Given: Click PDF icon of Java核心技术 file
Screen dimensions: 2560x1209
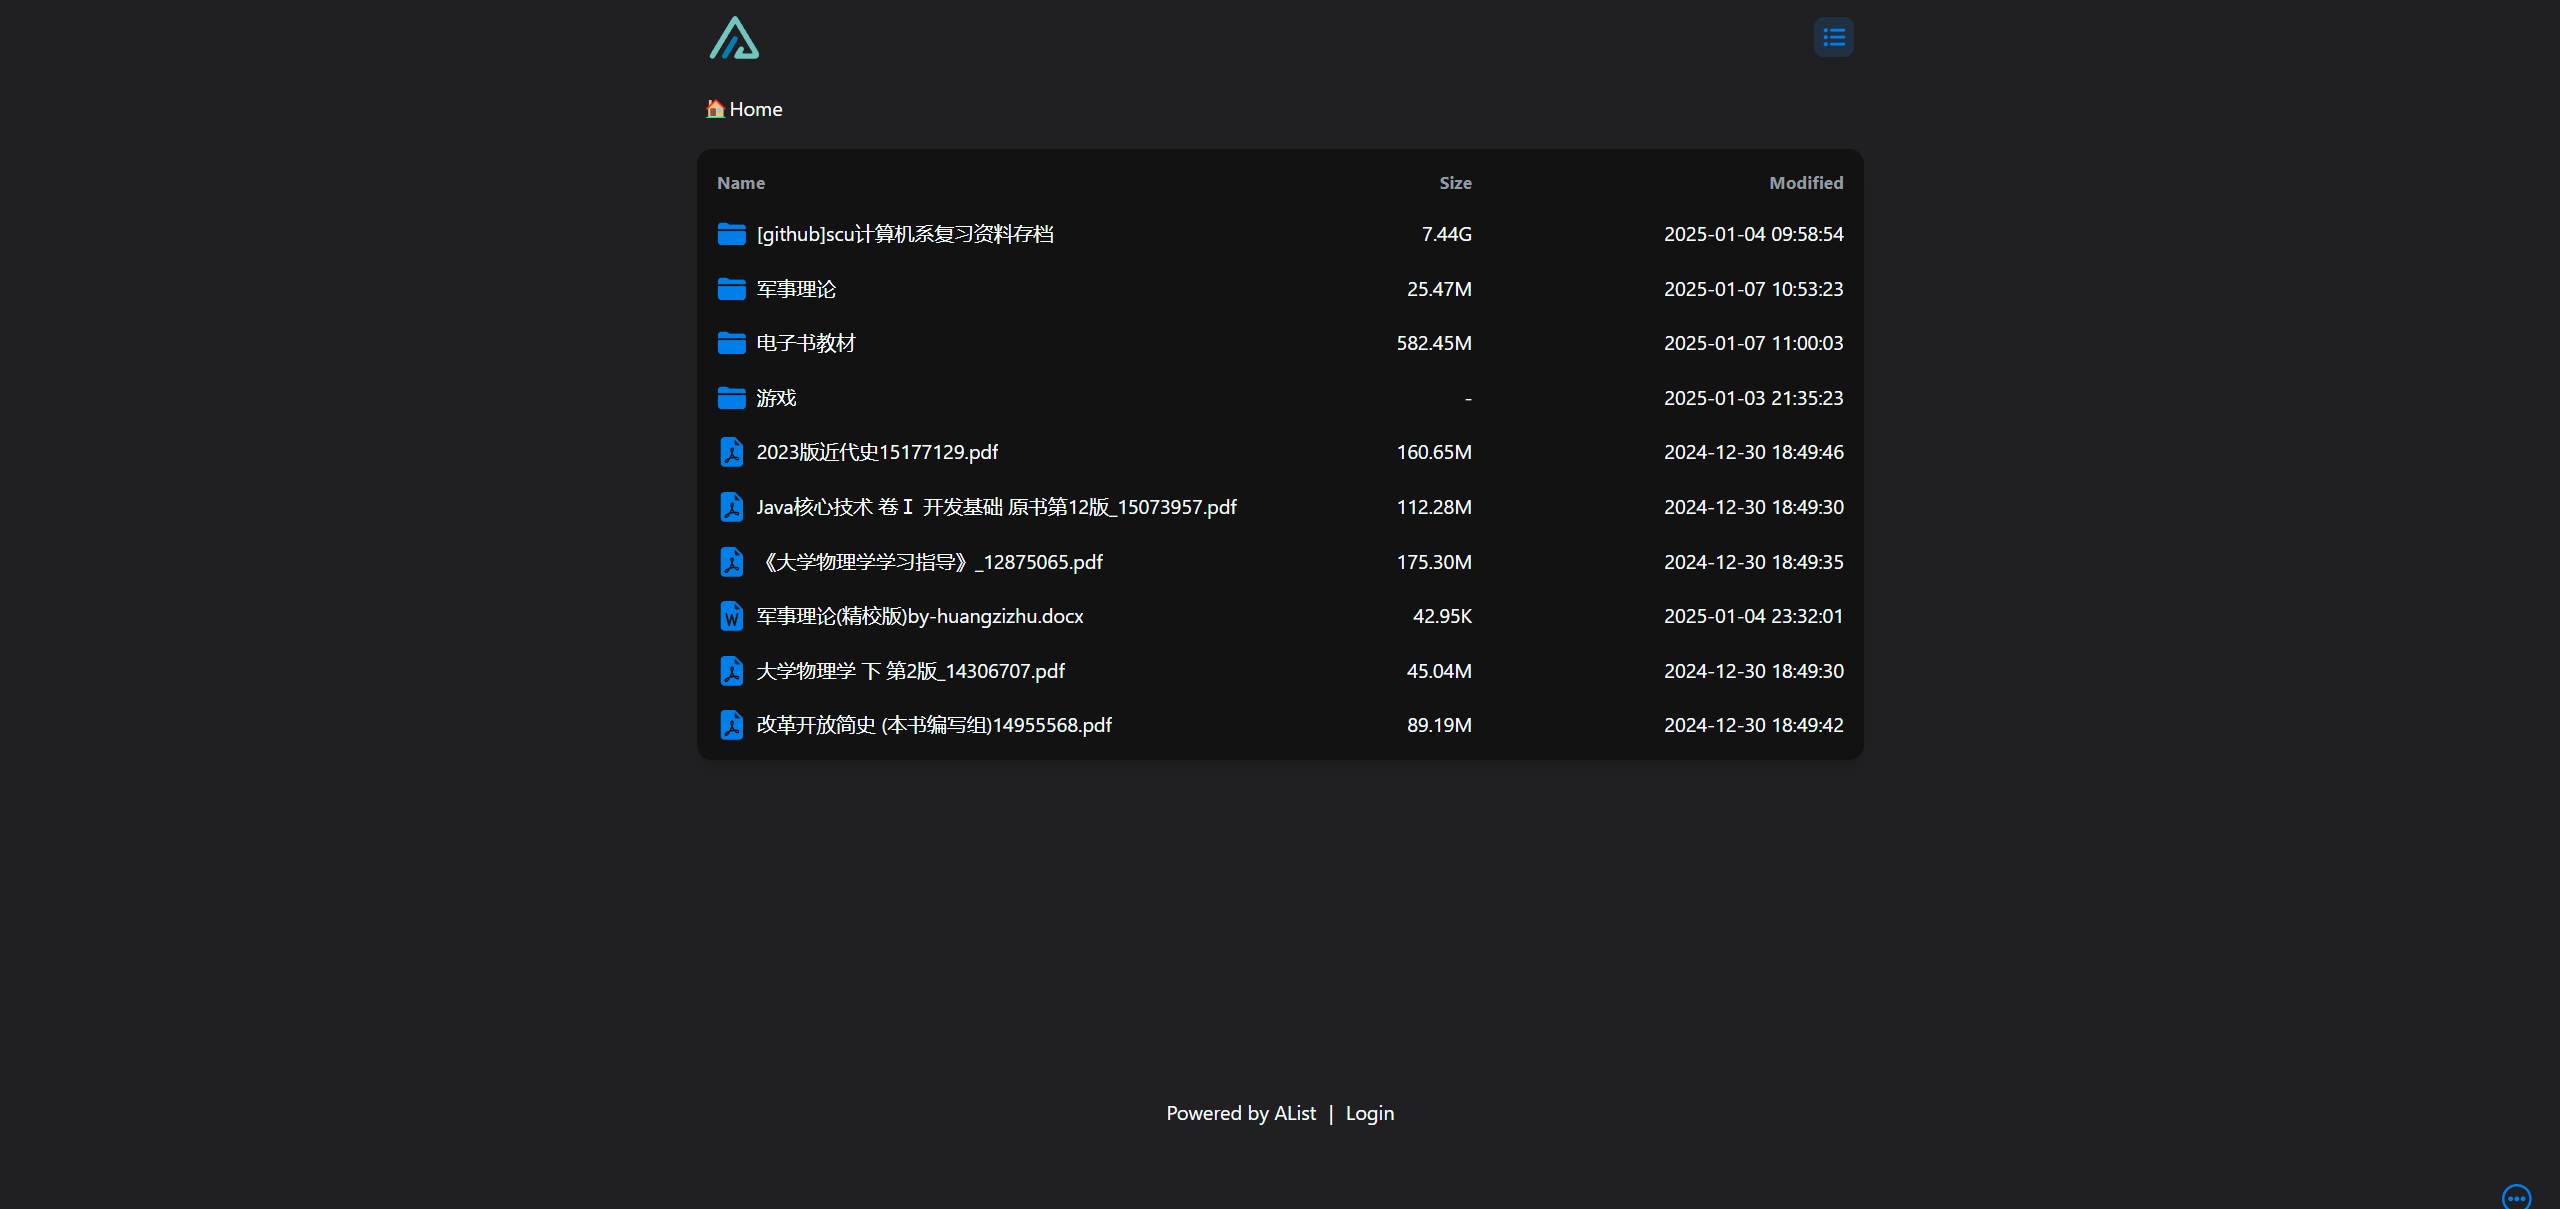Looking at the screenshot, I should point(731,507).
